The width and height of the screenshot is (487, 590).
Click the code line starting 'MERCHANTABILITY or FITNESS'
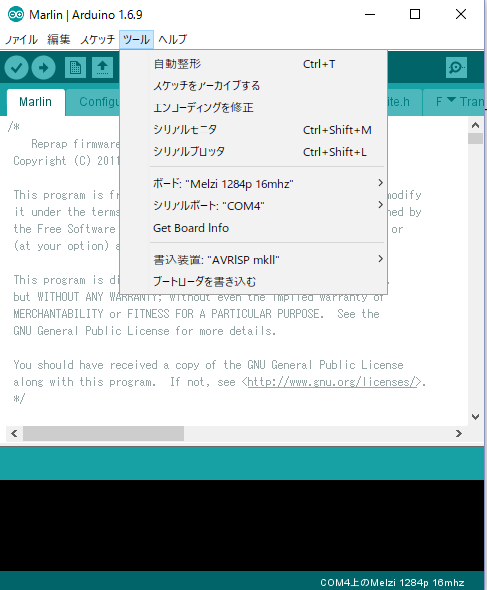pyautogui.click(x=196, y=314)
